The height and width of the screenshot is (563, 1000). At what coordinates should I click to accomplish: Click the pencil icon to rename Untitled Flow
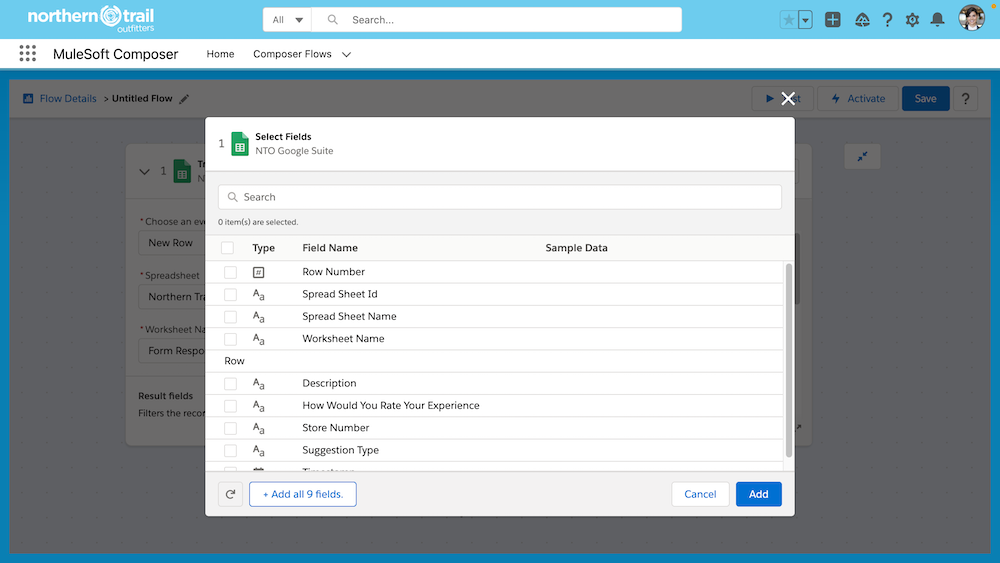(x=184, y=99)
